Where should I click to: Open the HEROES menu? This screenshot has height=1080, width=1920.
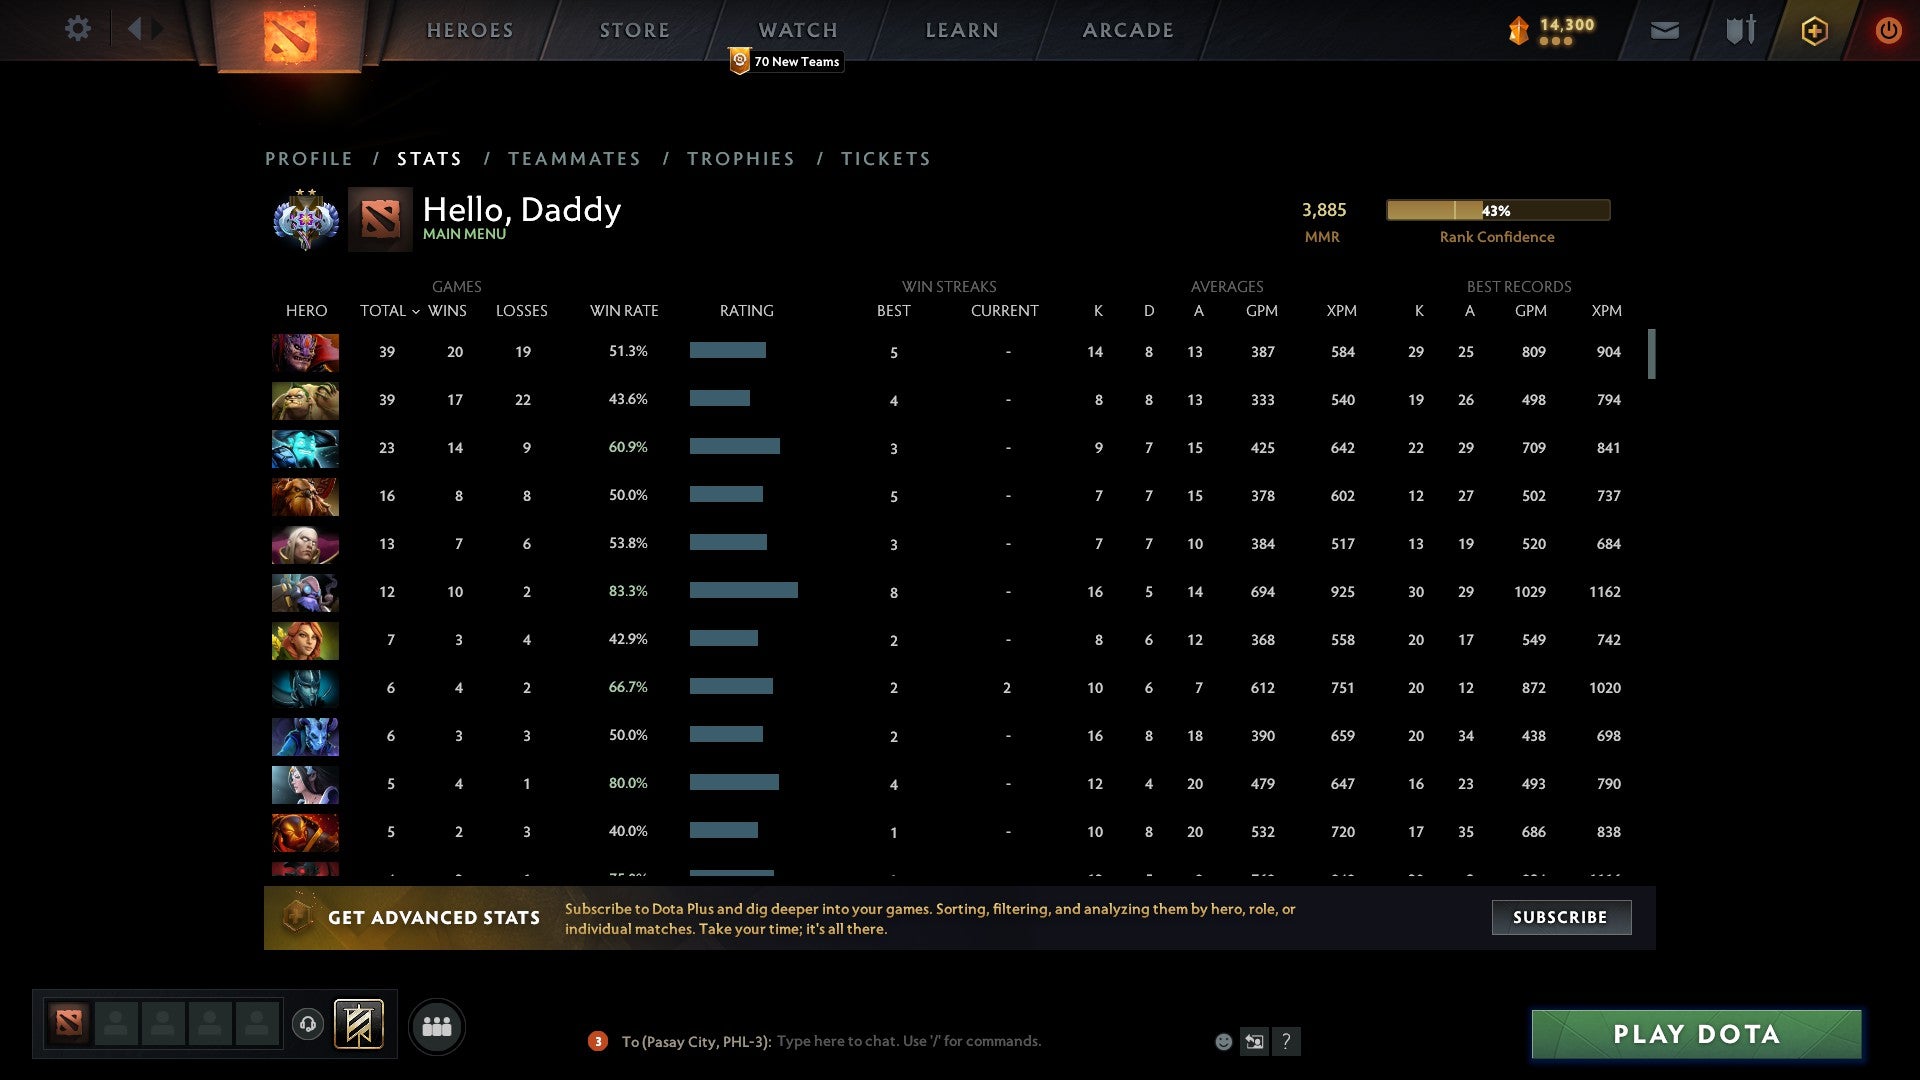pyautogui.click(x=470, y=31)
